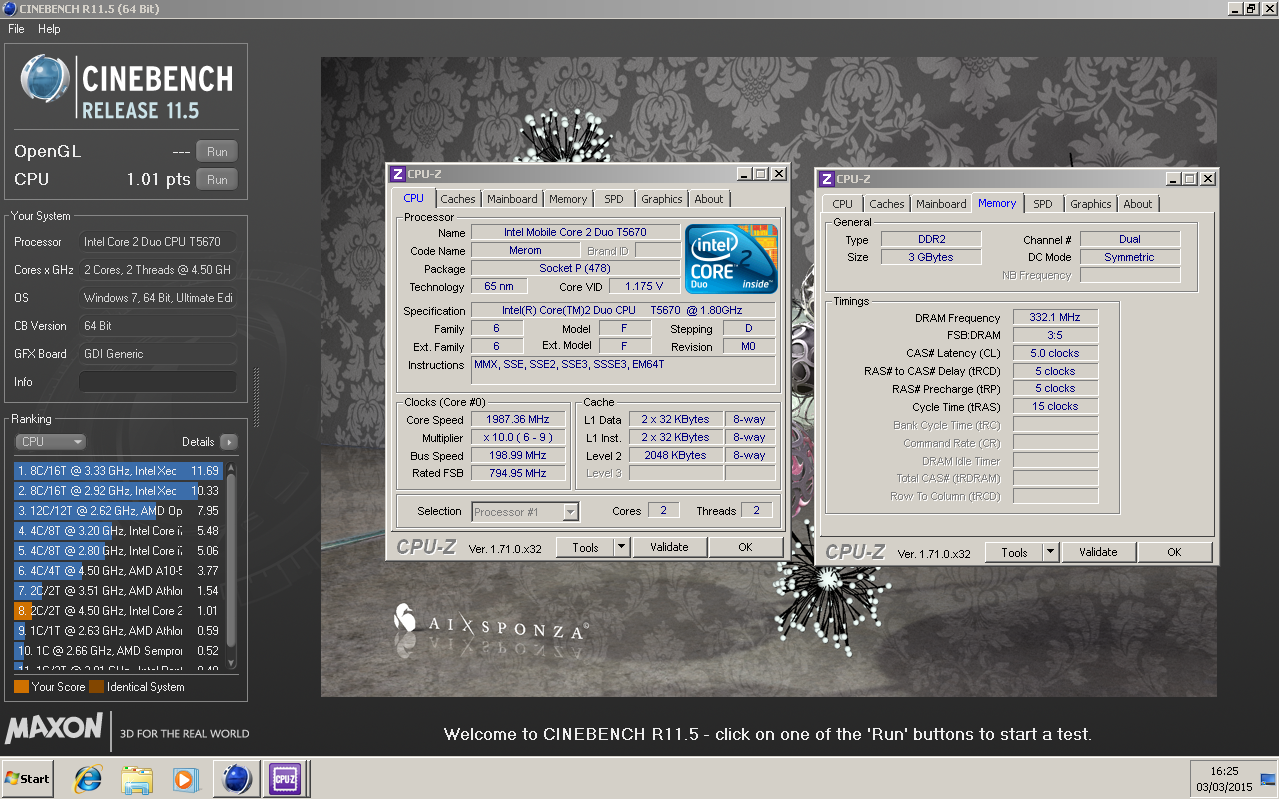Select ranking entry 8C/16T @ 3.33 GHz
1279x799 pixels.
(x=118, y=470)
